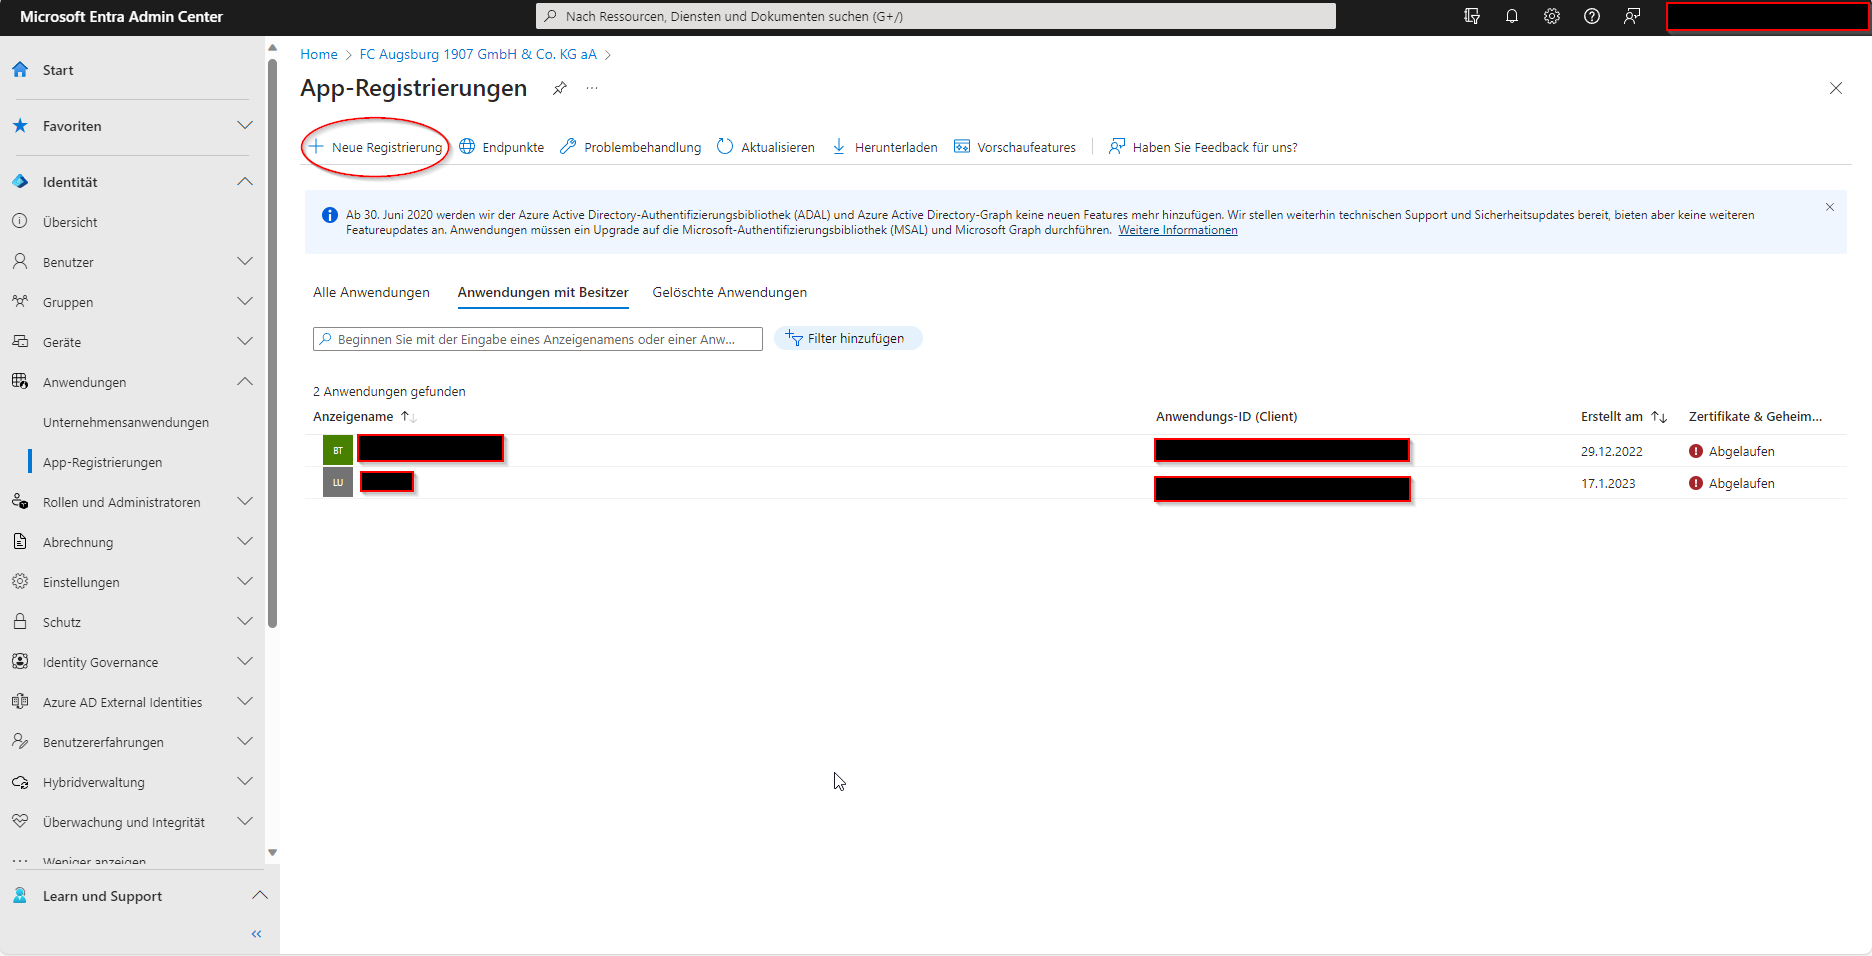The height and width of the screenshot is (956, 1872).
Task: Click the Schutz lock icon
Action: (20, 621)
